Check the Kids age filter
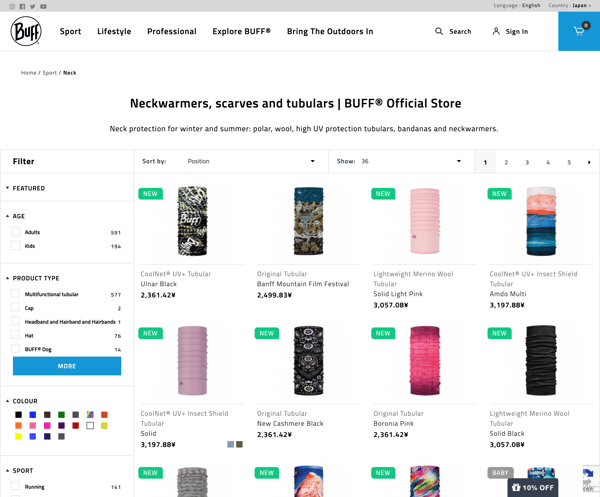The width and height of the screenshot is (600, 497). click(16, 246)
